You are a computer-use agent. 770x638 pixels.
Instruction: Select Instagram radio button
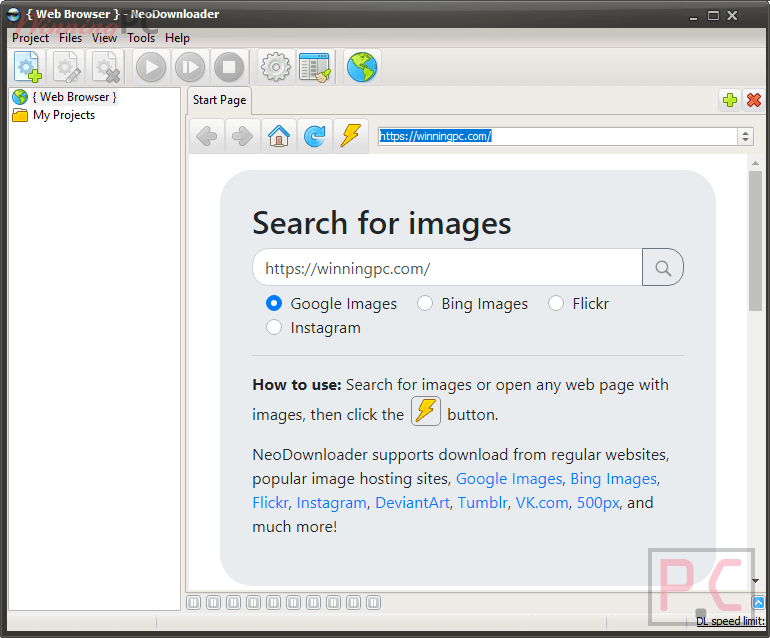pos(274,327)
